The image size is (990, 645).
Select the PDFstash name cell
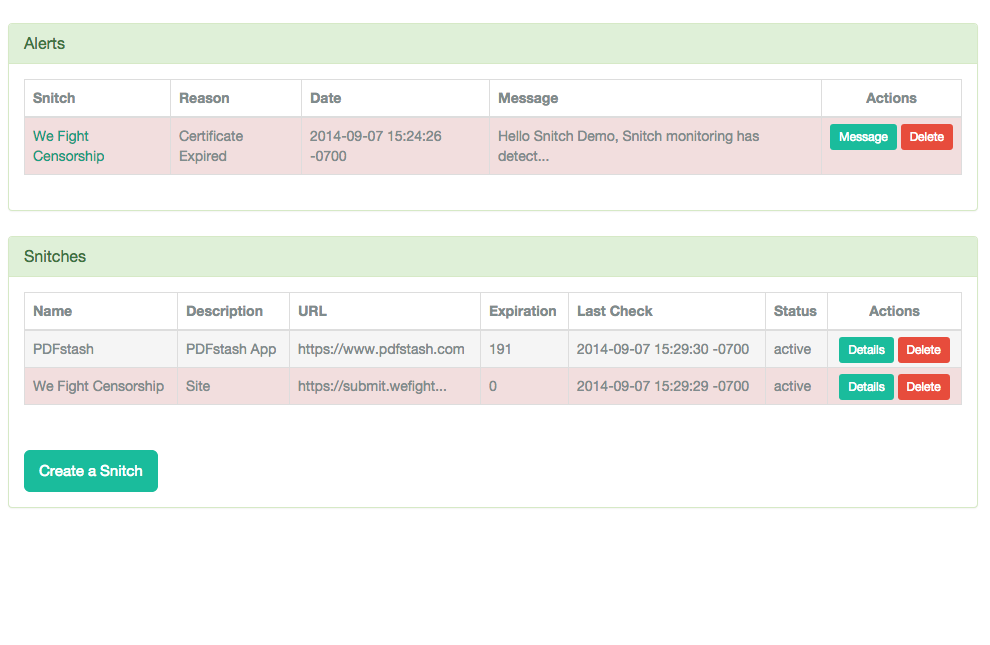[63, 349]
